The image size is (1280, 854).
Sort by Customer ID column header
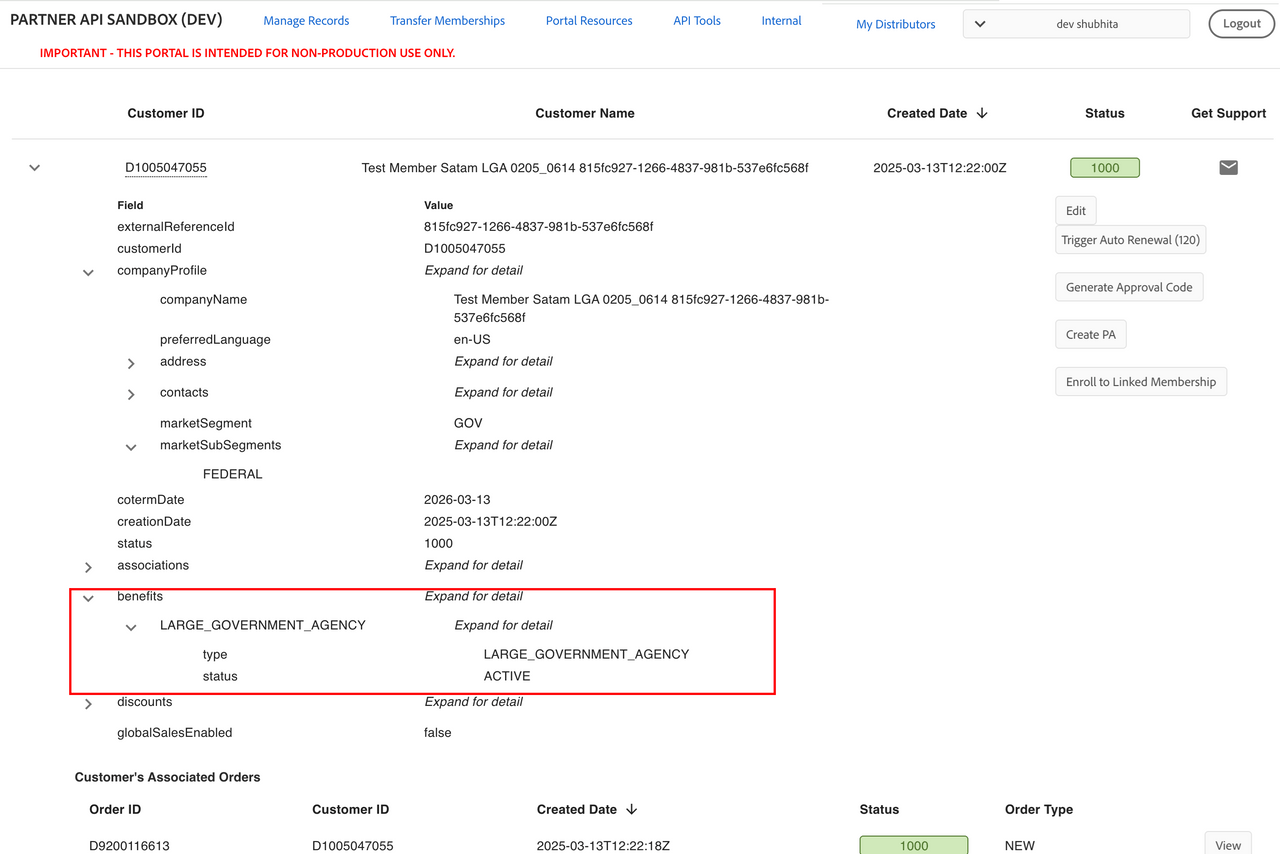click(x=166, y=113)
